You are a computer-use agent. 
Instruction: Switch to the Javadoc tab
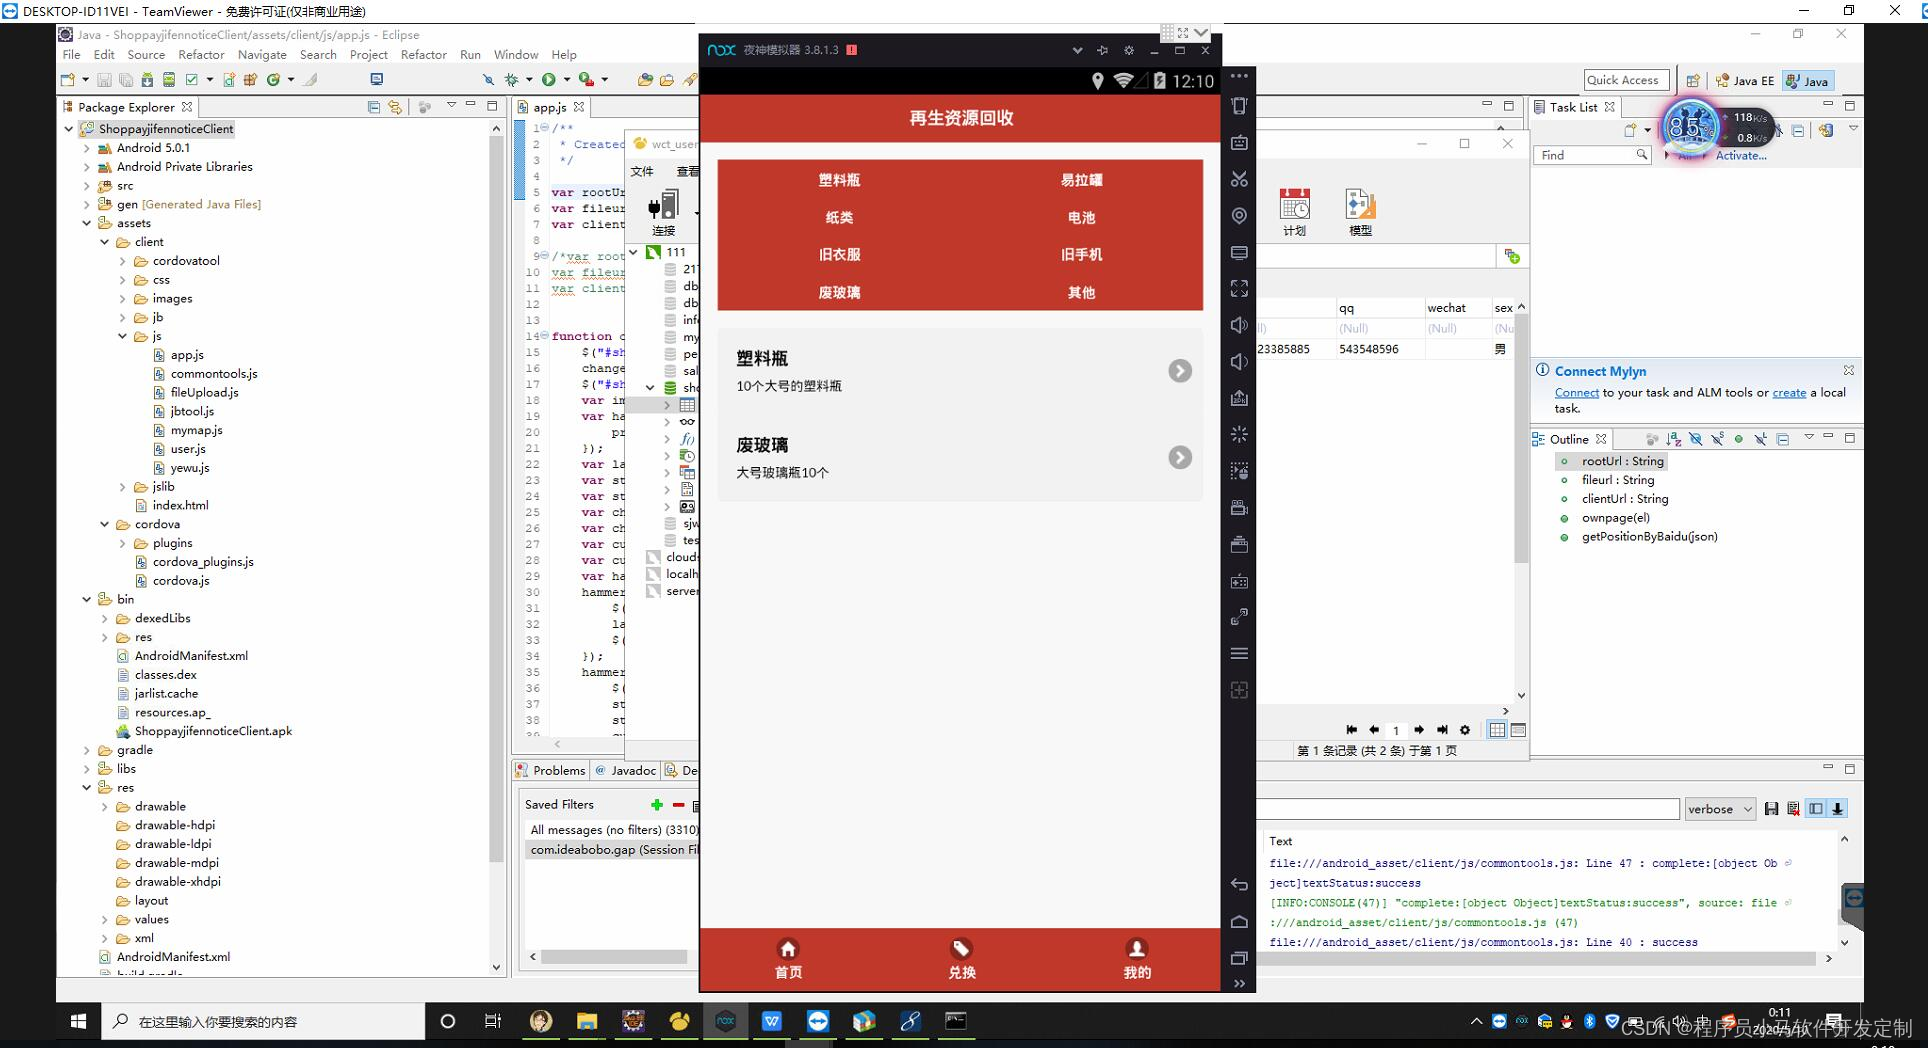coord(634,770)
